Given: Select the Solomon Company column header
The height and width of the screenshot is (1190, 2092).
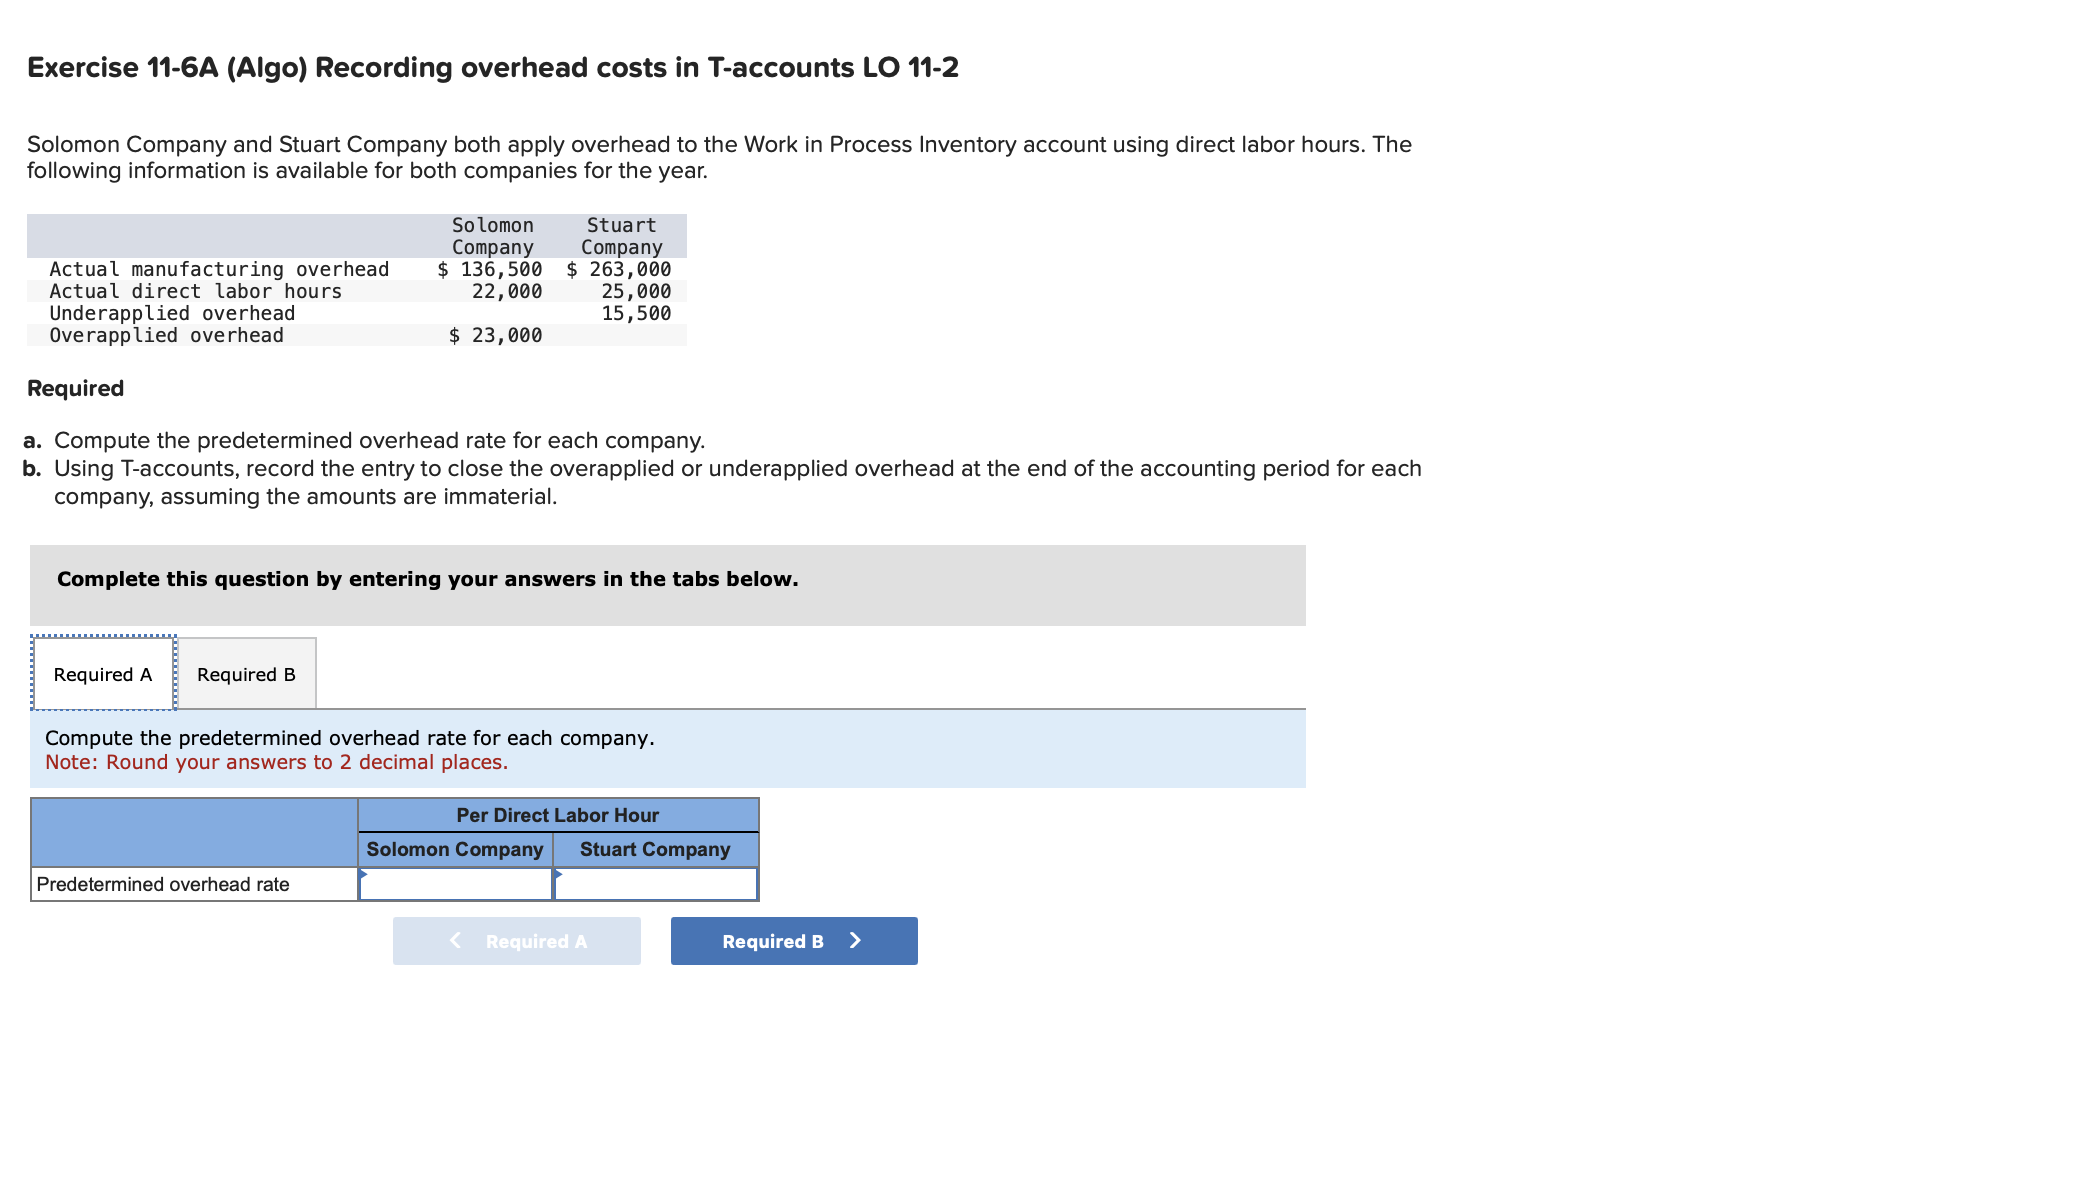Looking at the screenshot, I should 455,849.
